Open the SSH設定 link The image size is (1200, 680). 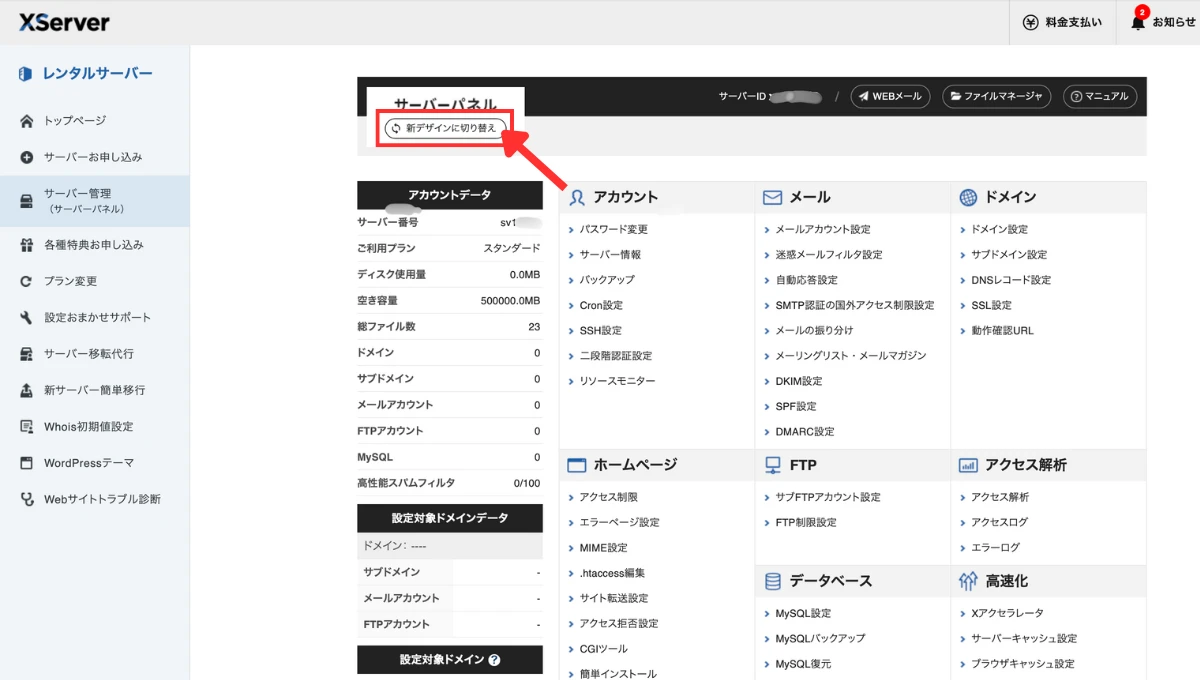601,330
